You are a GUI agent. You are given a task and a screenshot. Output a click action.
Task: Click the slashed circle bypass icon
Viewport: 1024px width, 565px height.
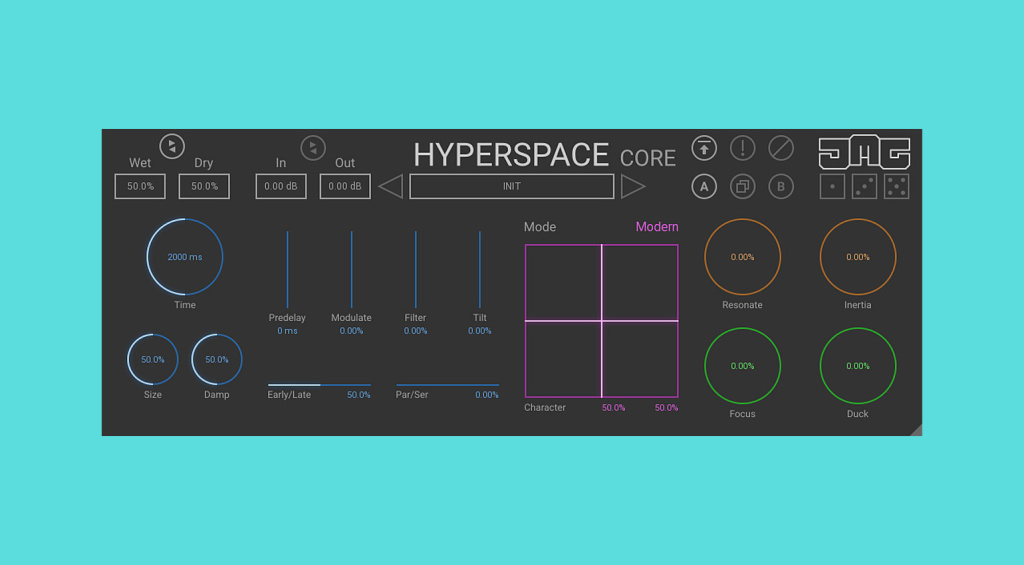(x=781, y=149)
